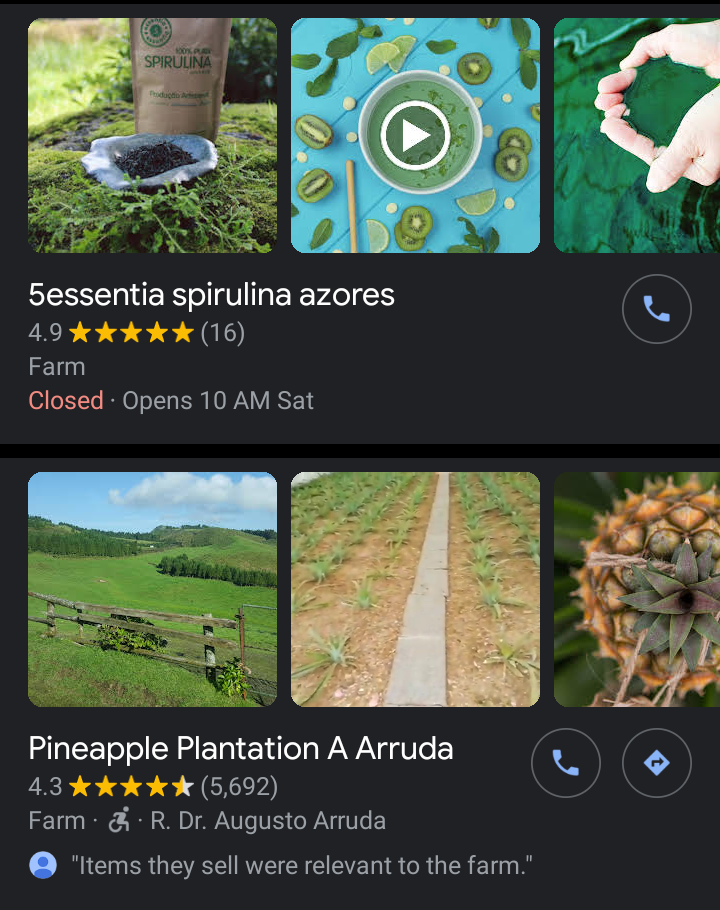Open Pineapple Plantation A Arruda listing title
Screen dimensions: 720x910
pos(240,748)
